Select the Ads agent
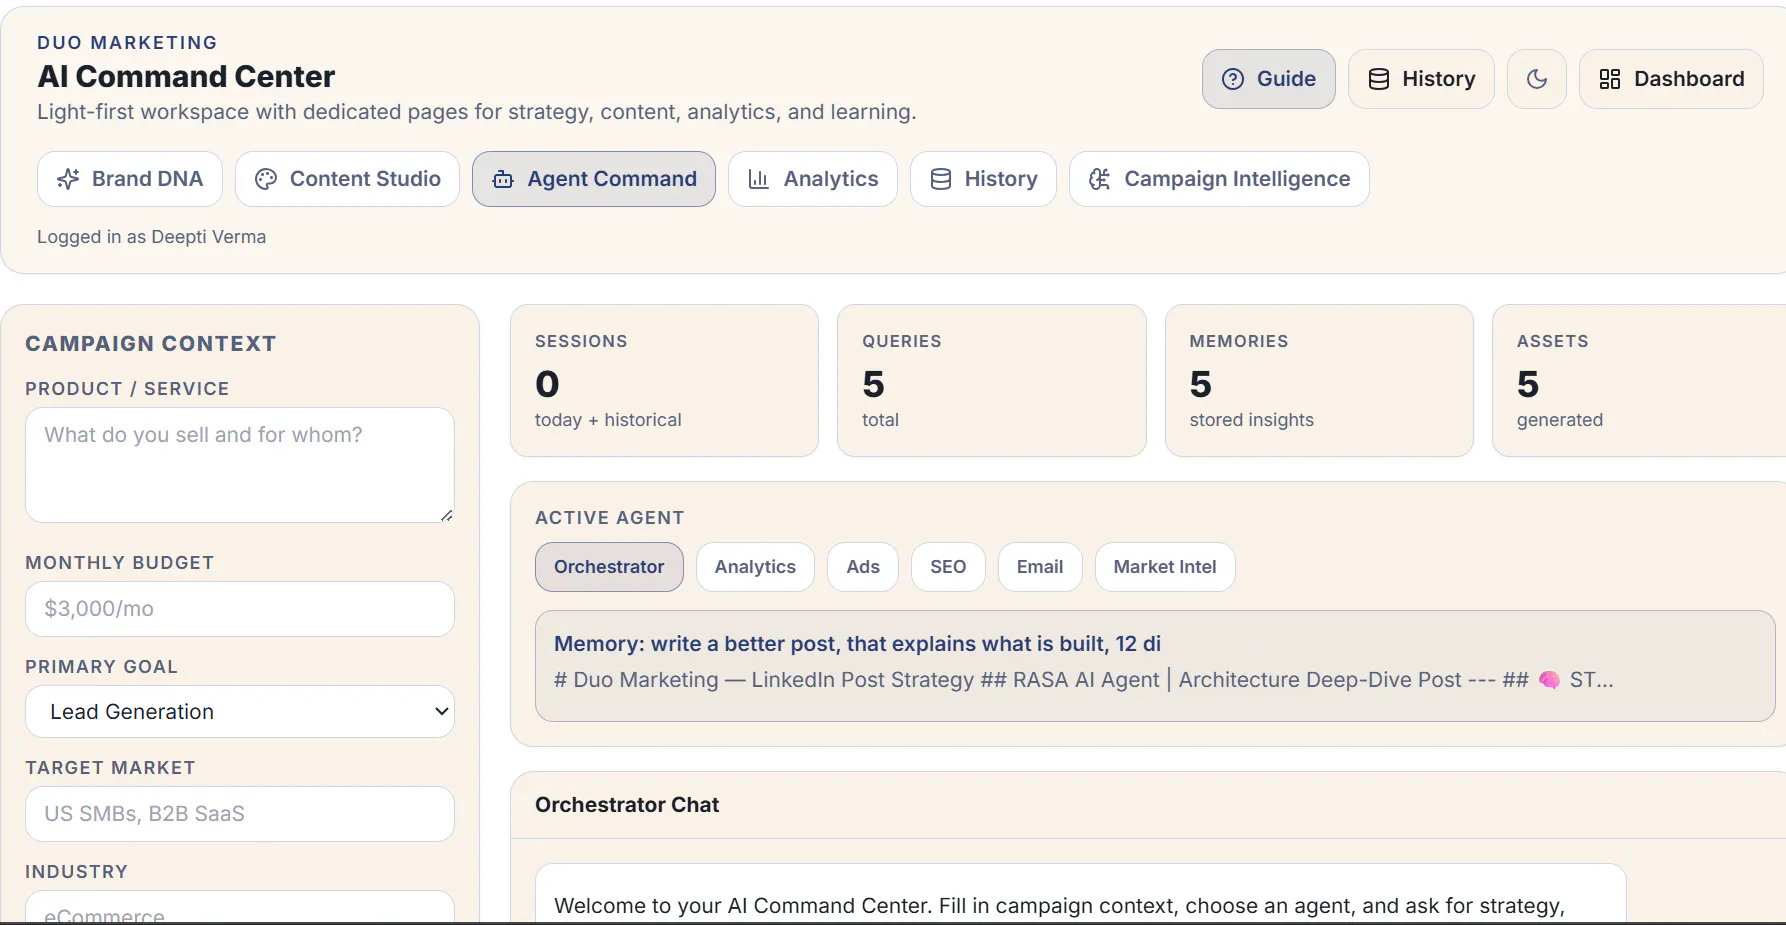The width and height of the screenshot is (1786, 925). click(x=863, y=567)
